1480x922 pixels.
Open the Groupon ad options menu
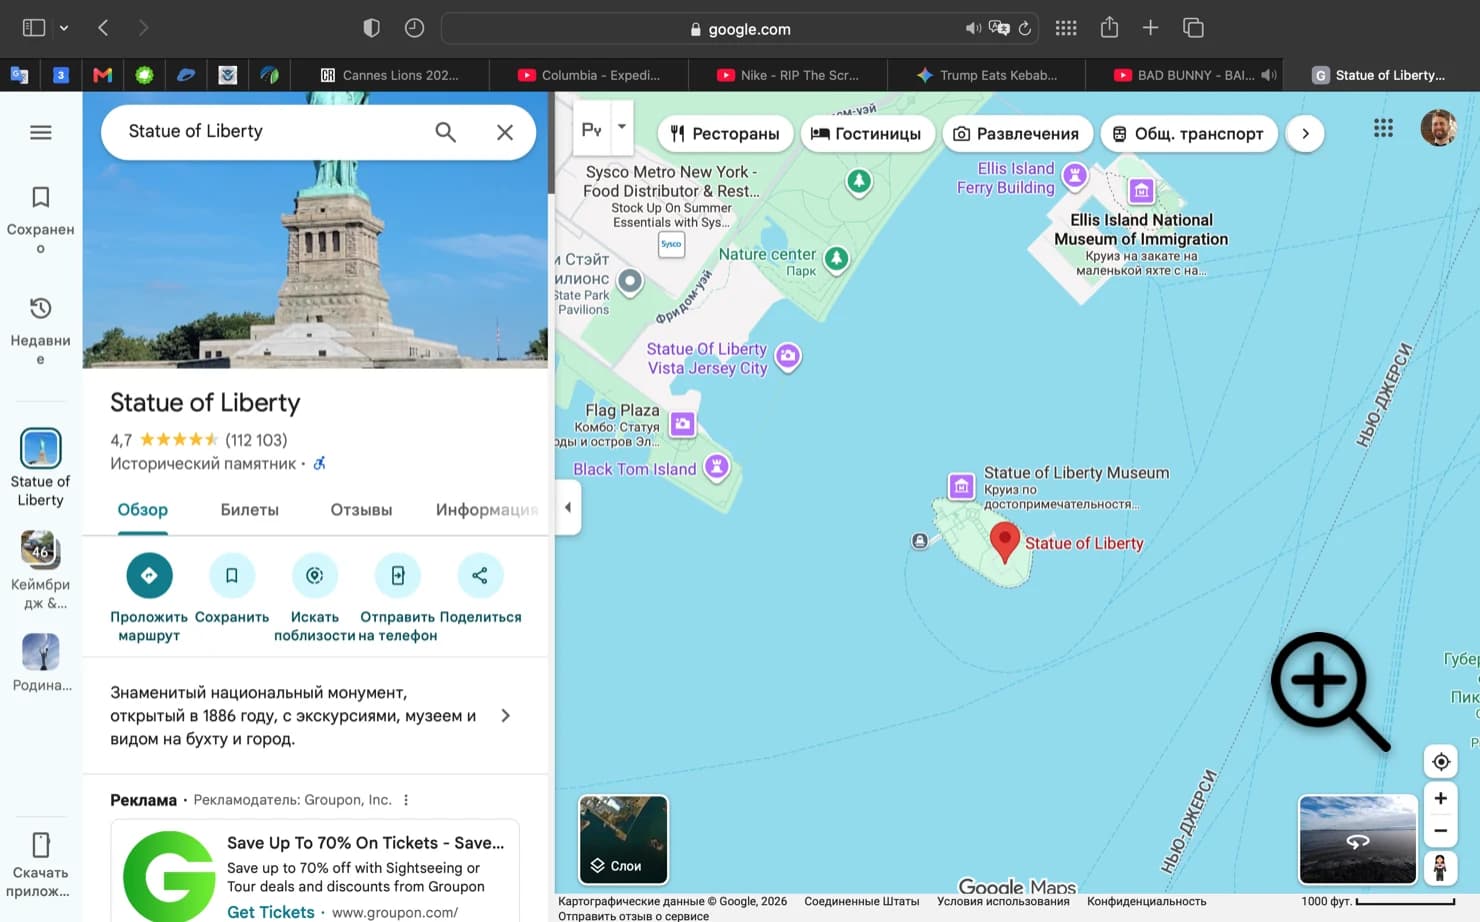pyautogui.click(x=406, y=800)
